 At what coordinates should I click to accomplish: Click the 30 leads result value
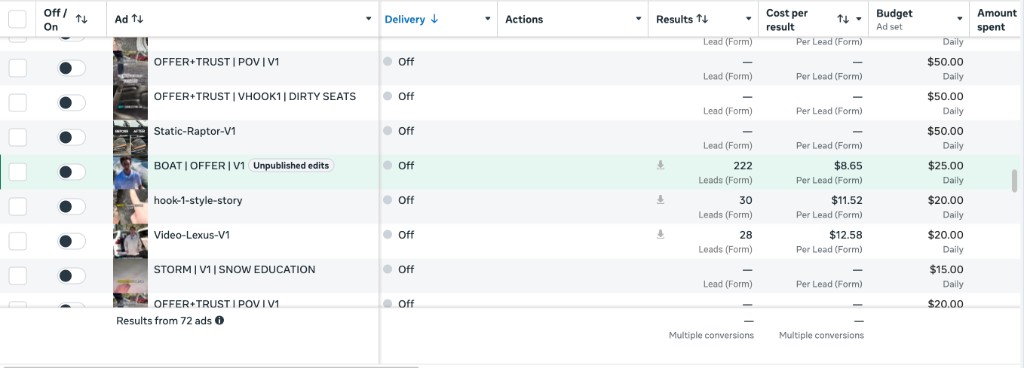(746, 200)
